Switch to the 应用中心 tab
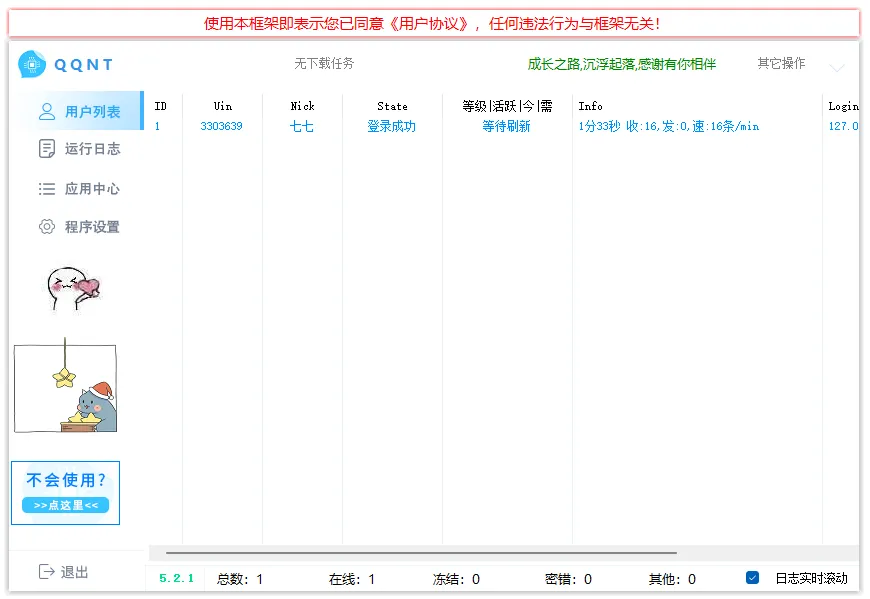The width and height of the screenshot is (870, 599). 92,189
